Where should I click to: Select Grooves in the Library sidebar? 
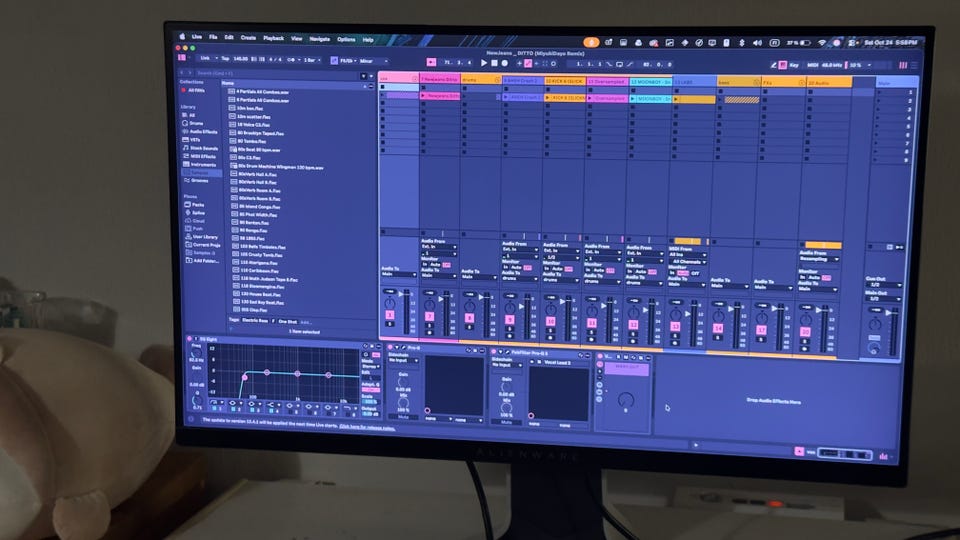[200, 181]
